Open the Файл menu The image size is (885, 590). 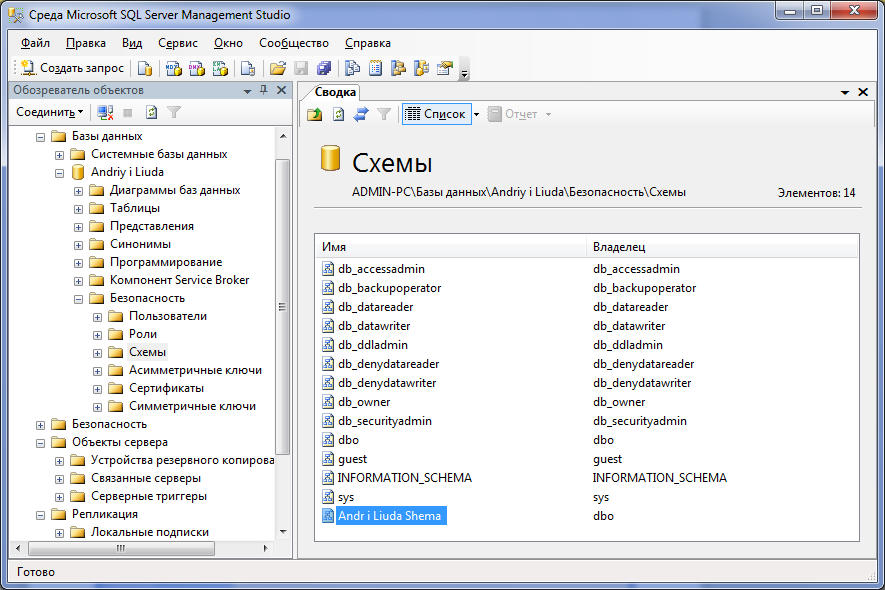[35, 43]
